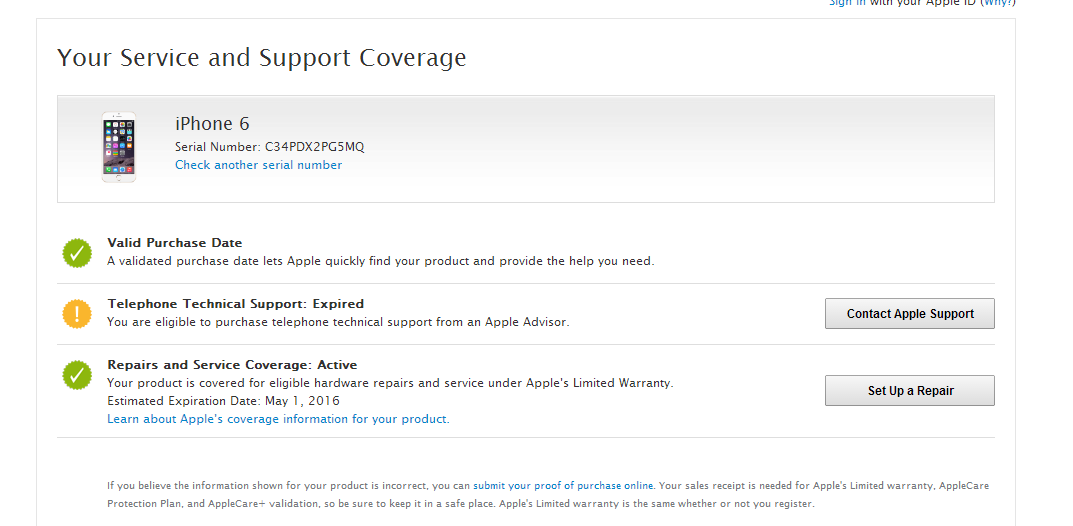The height and width of the screenshot is (526, 1073).
Task: Click the validated purchase date description text
Action: (x=380, y=261)
